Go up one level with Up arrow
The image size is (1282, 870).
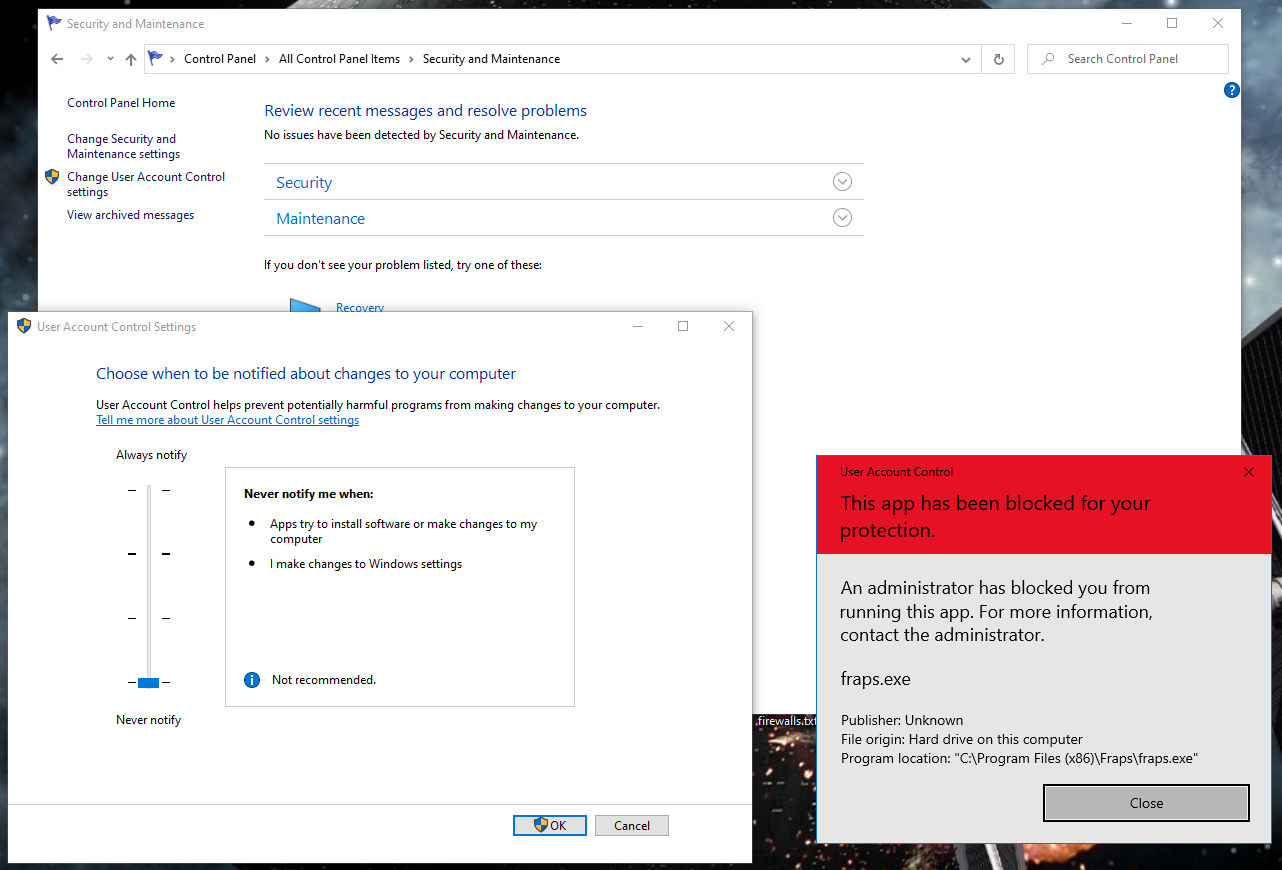click(x=131, y=59)
